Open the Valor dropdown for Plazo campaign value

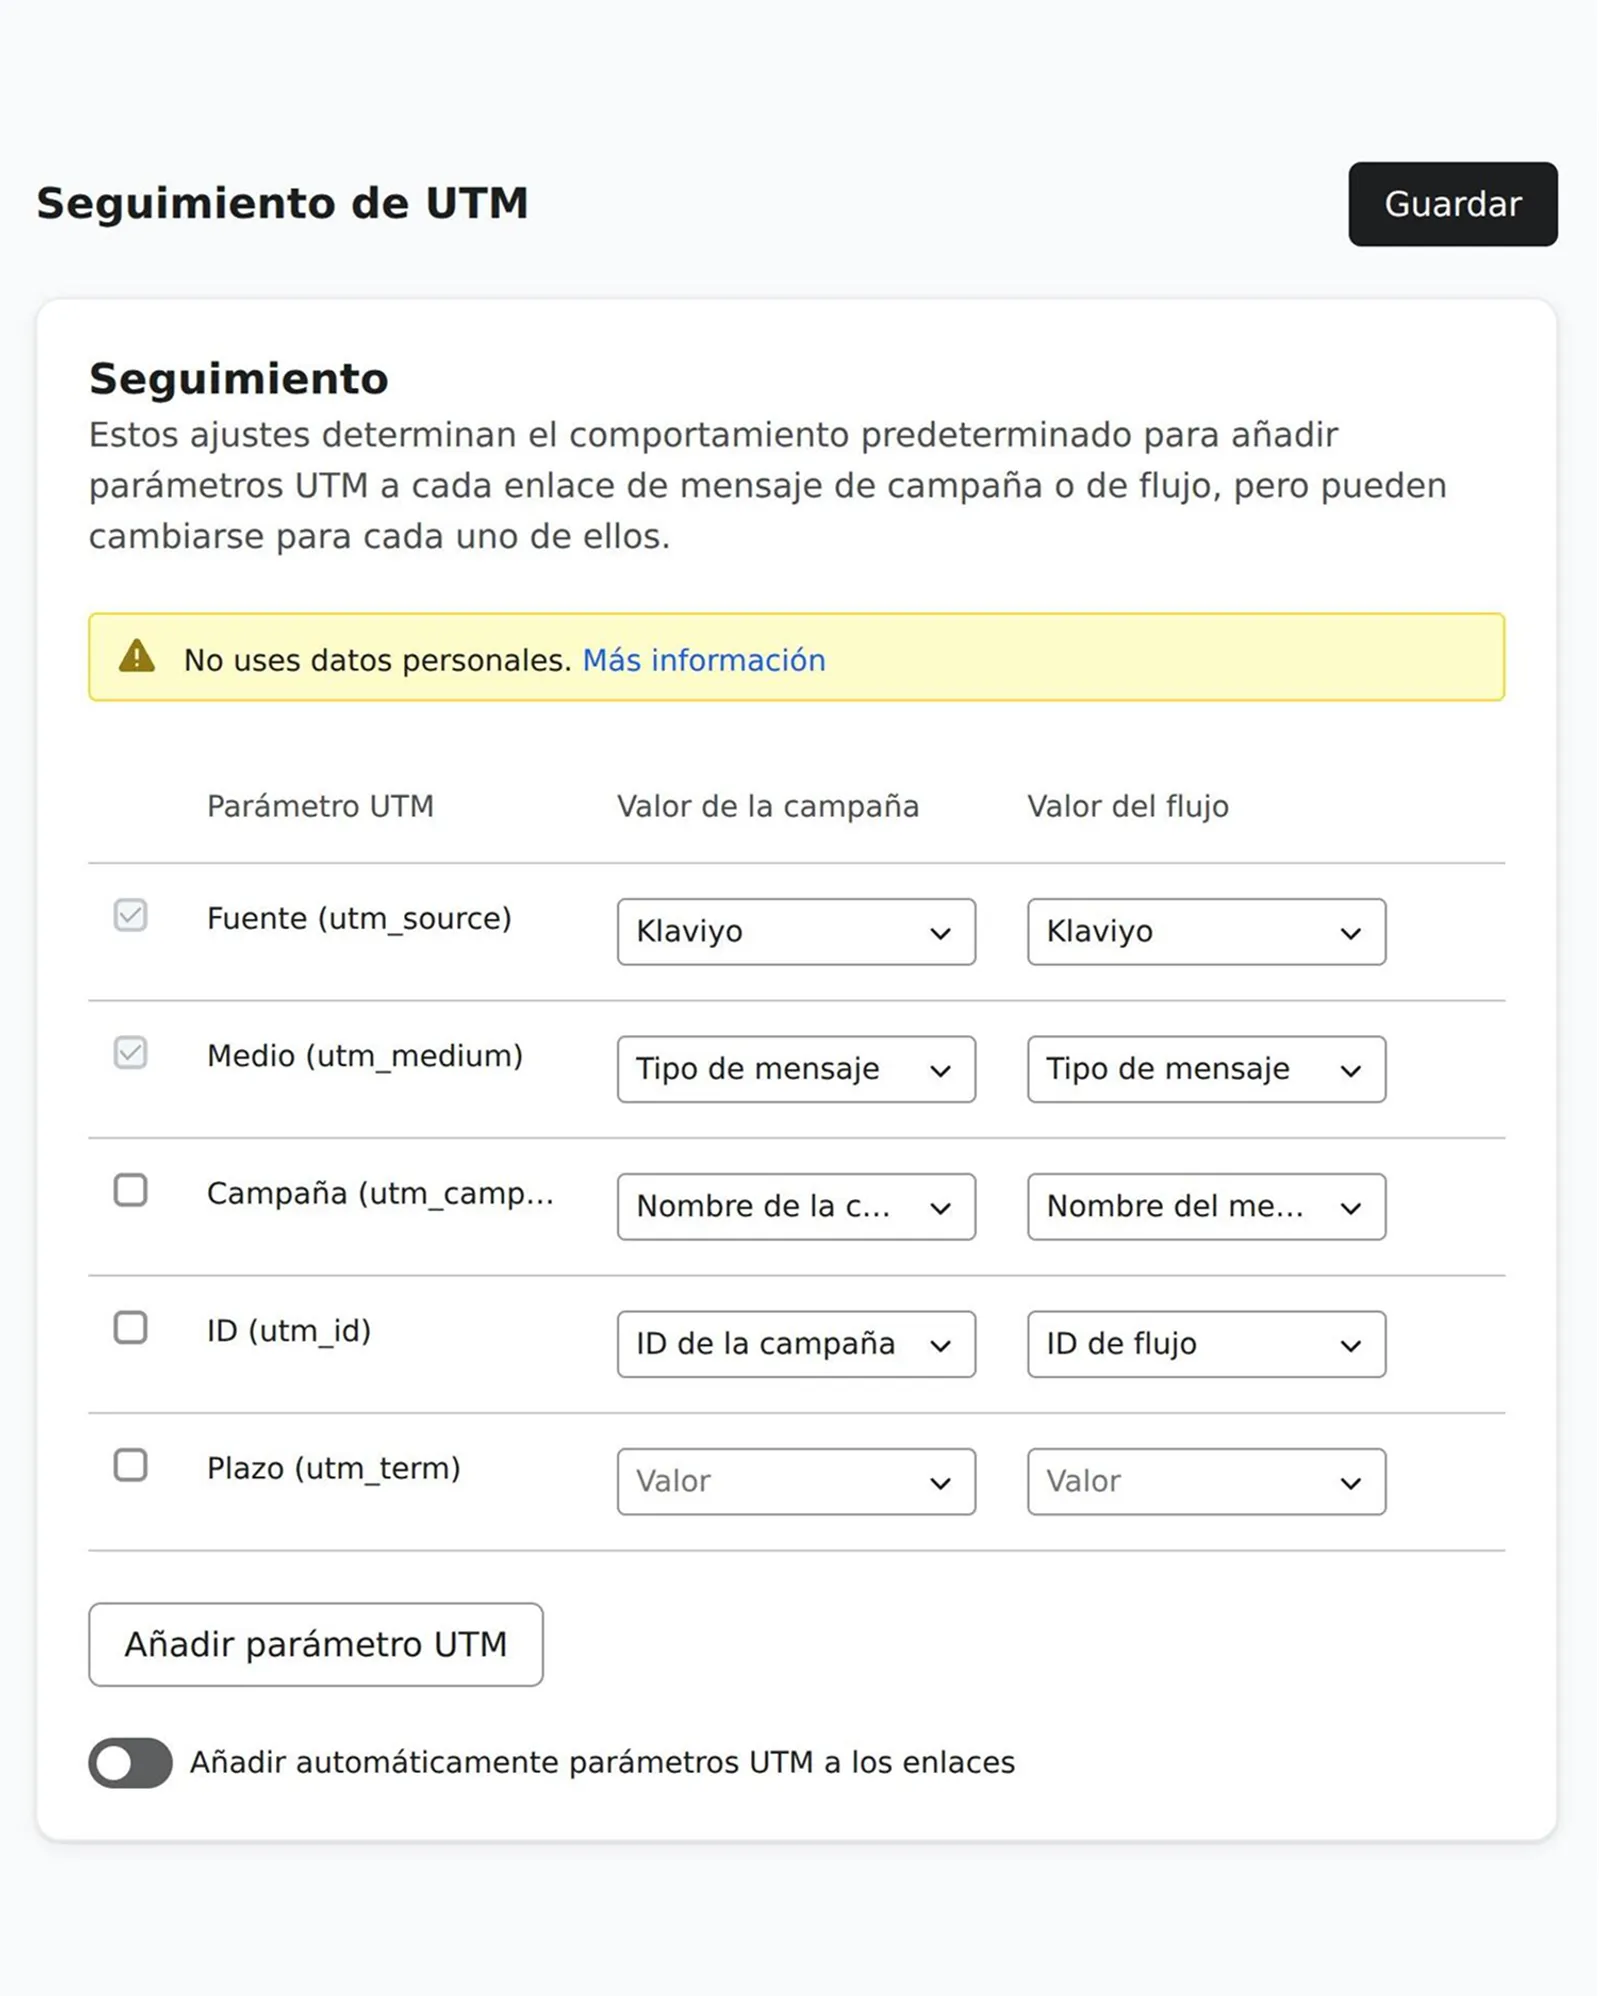pos(795,1482)
